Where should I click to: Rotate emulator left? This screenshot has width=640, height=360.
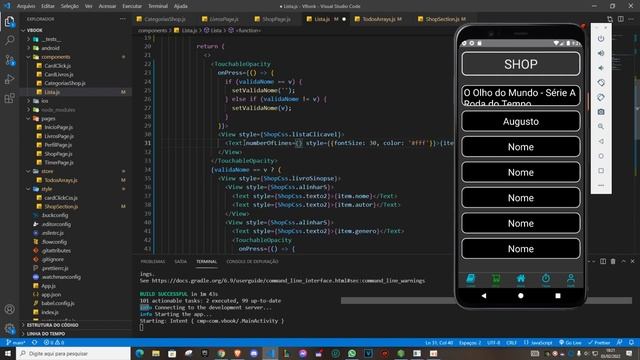[601, 83]
